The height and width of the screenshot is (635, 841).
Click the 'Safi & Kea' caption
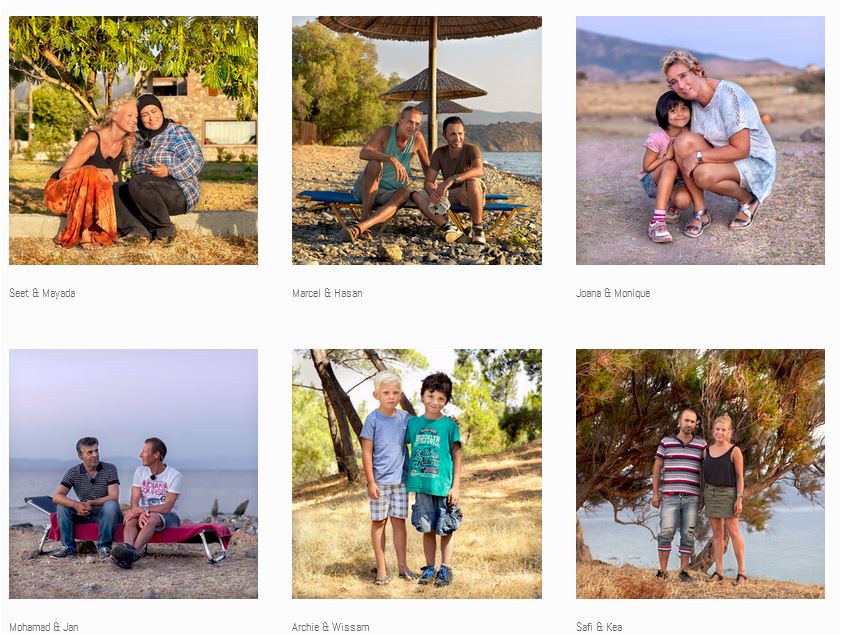pyautogui.click(x=599, y=626)
